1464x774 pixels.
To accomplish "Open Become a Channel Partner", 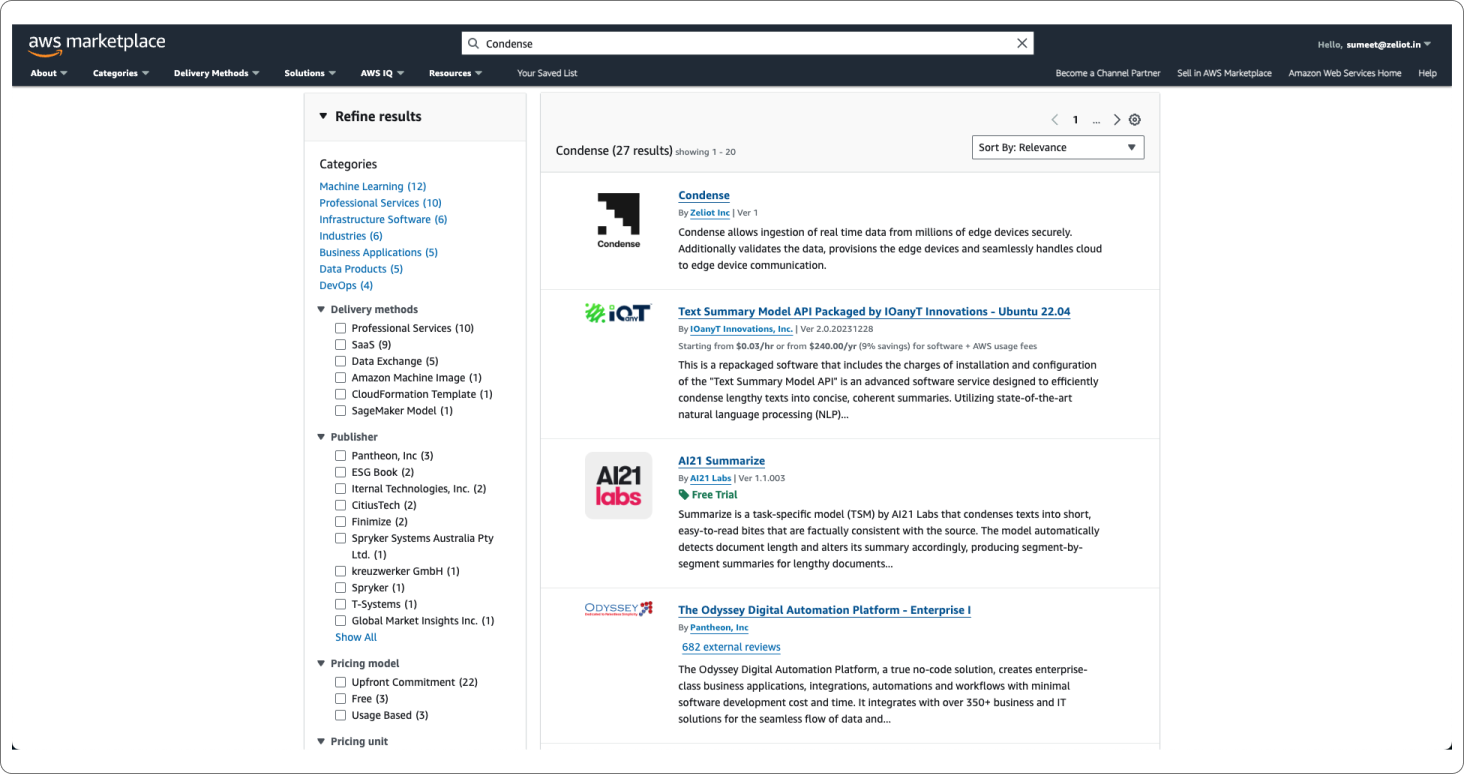I will click(1108, 73).
